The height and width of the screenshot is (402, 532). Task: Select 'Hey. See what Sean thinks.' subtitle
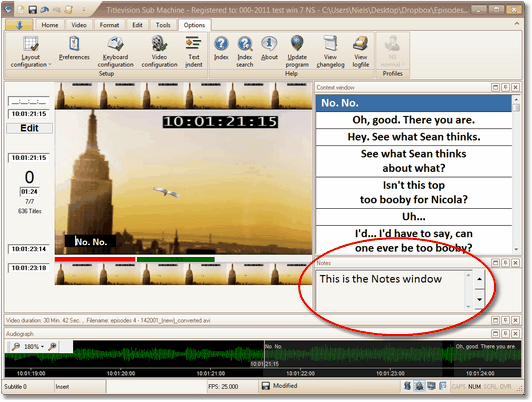click(414, 137)
